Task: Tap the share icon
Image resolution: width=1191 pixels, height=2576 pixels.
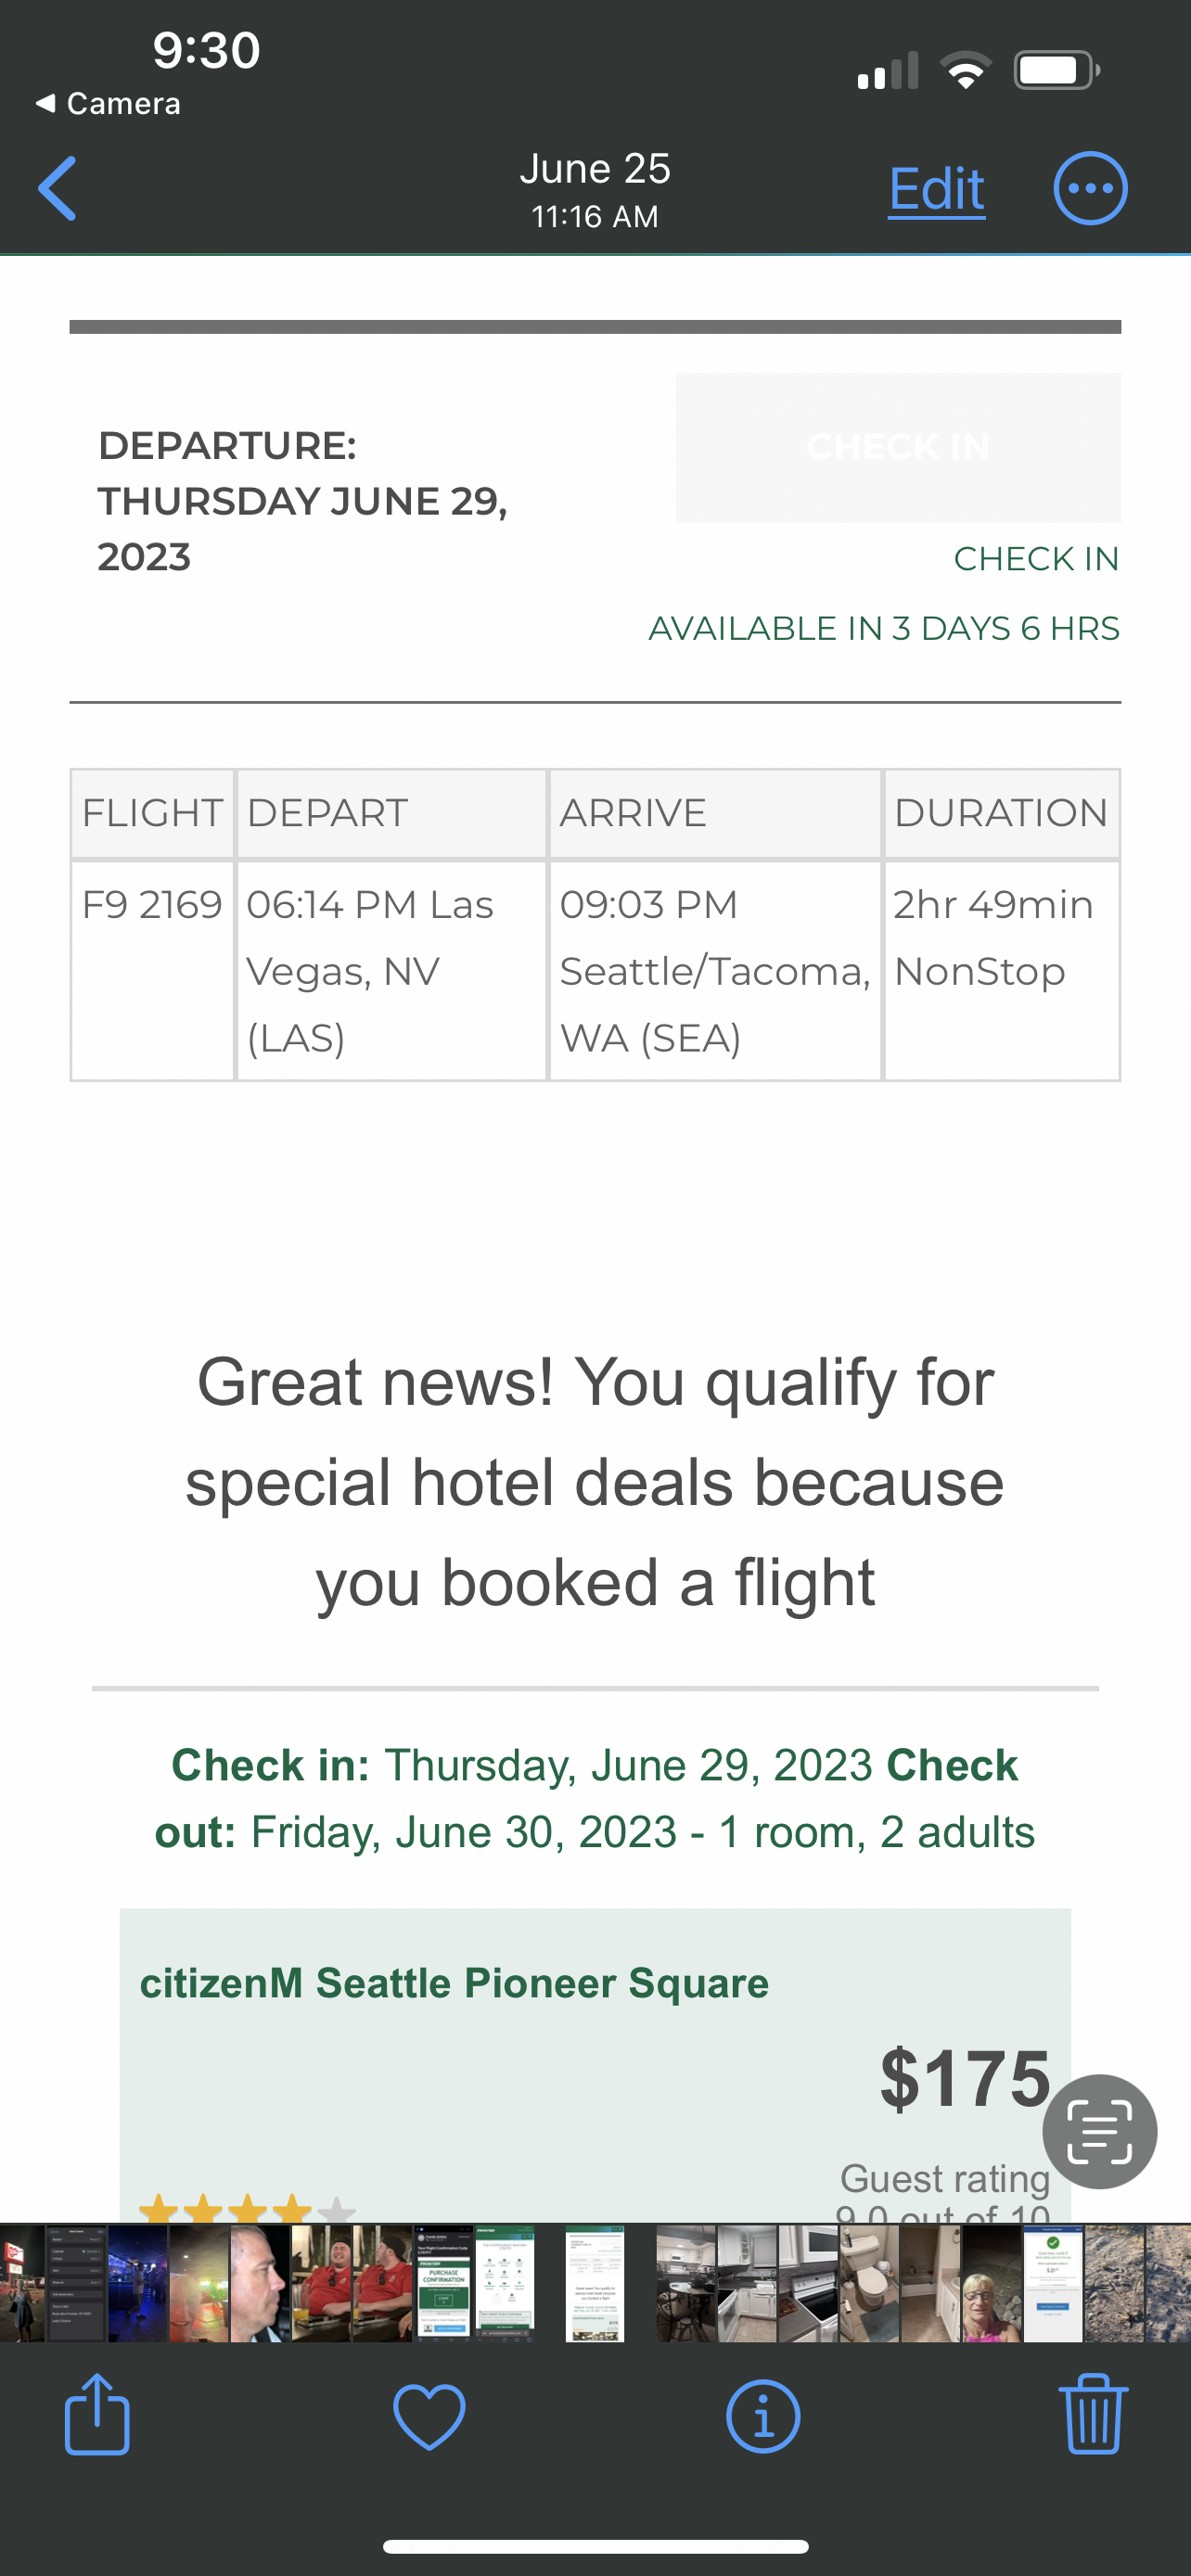Action: pos(97,2416)
